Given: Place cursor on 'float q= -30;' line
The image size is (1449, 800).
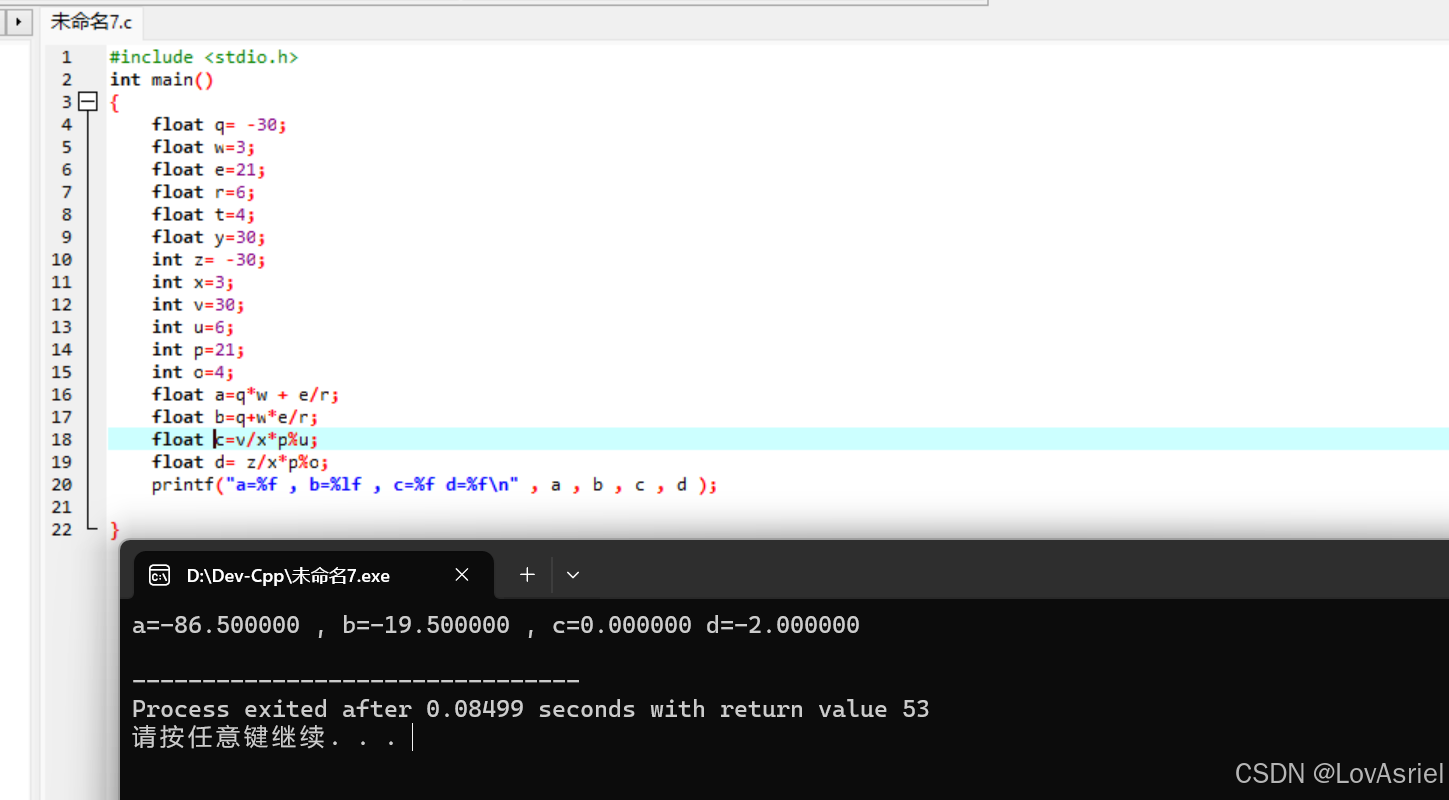Looking at the screenshot, I should pos(220,124).
